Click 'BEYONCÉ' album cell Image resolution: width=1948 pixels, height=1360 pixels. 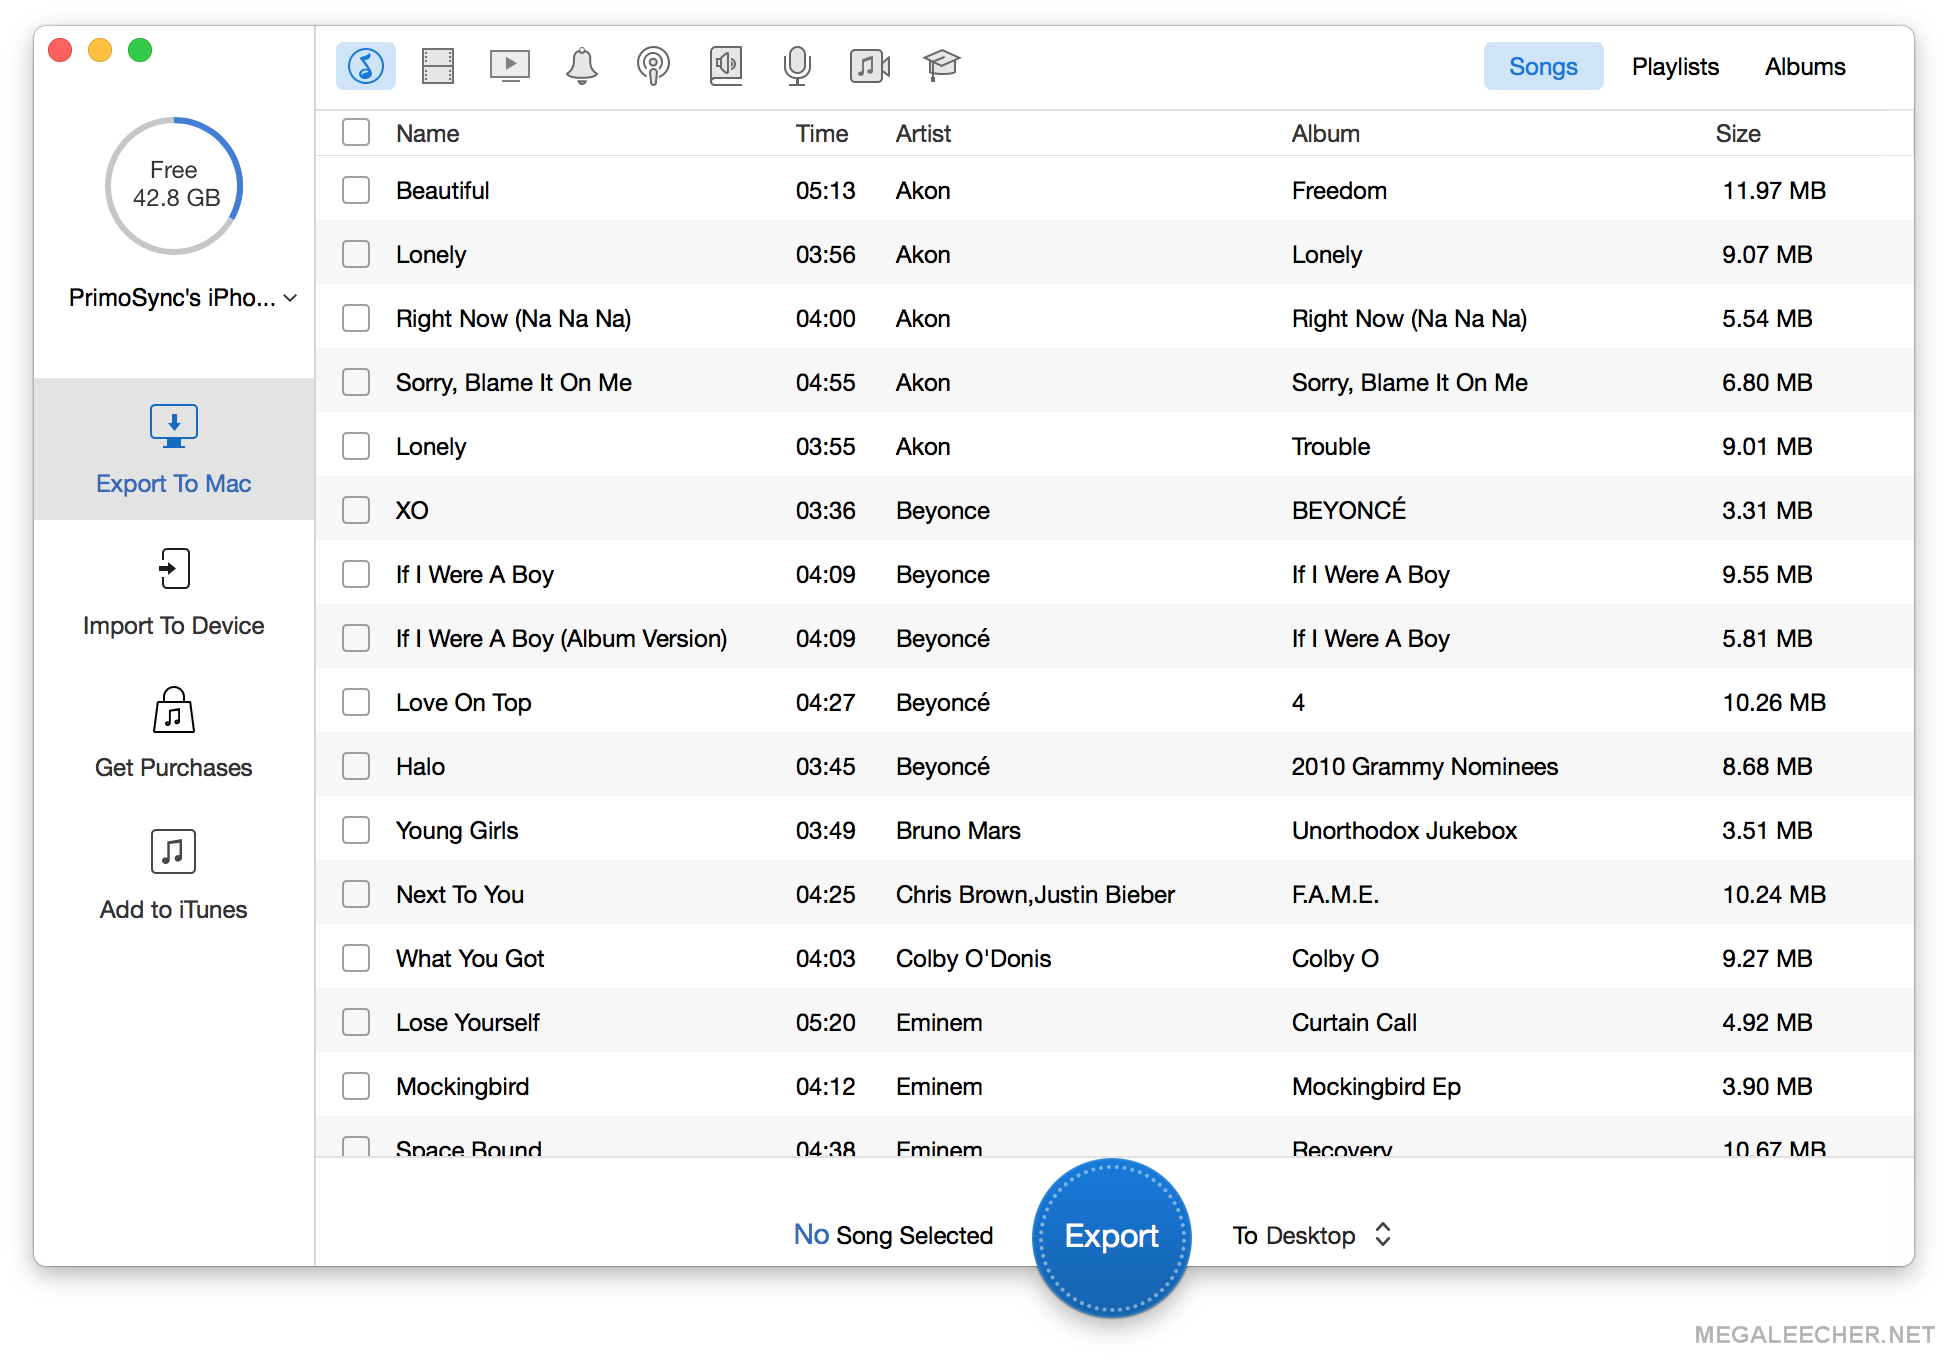point(1348,510)
